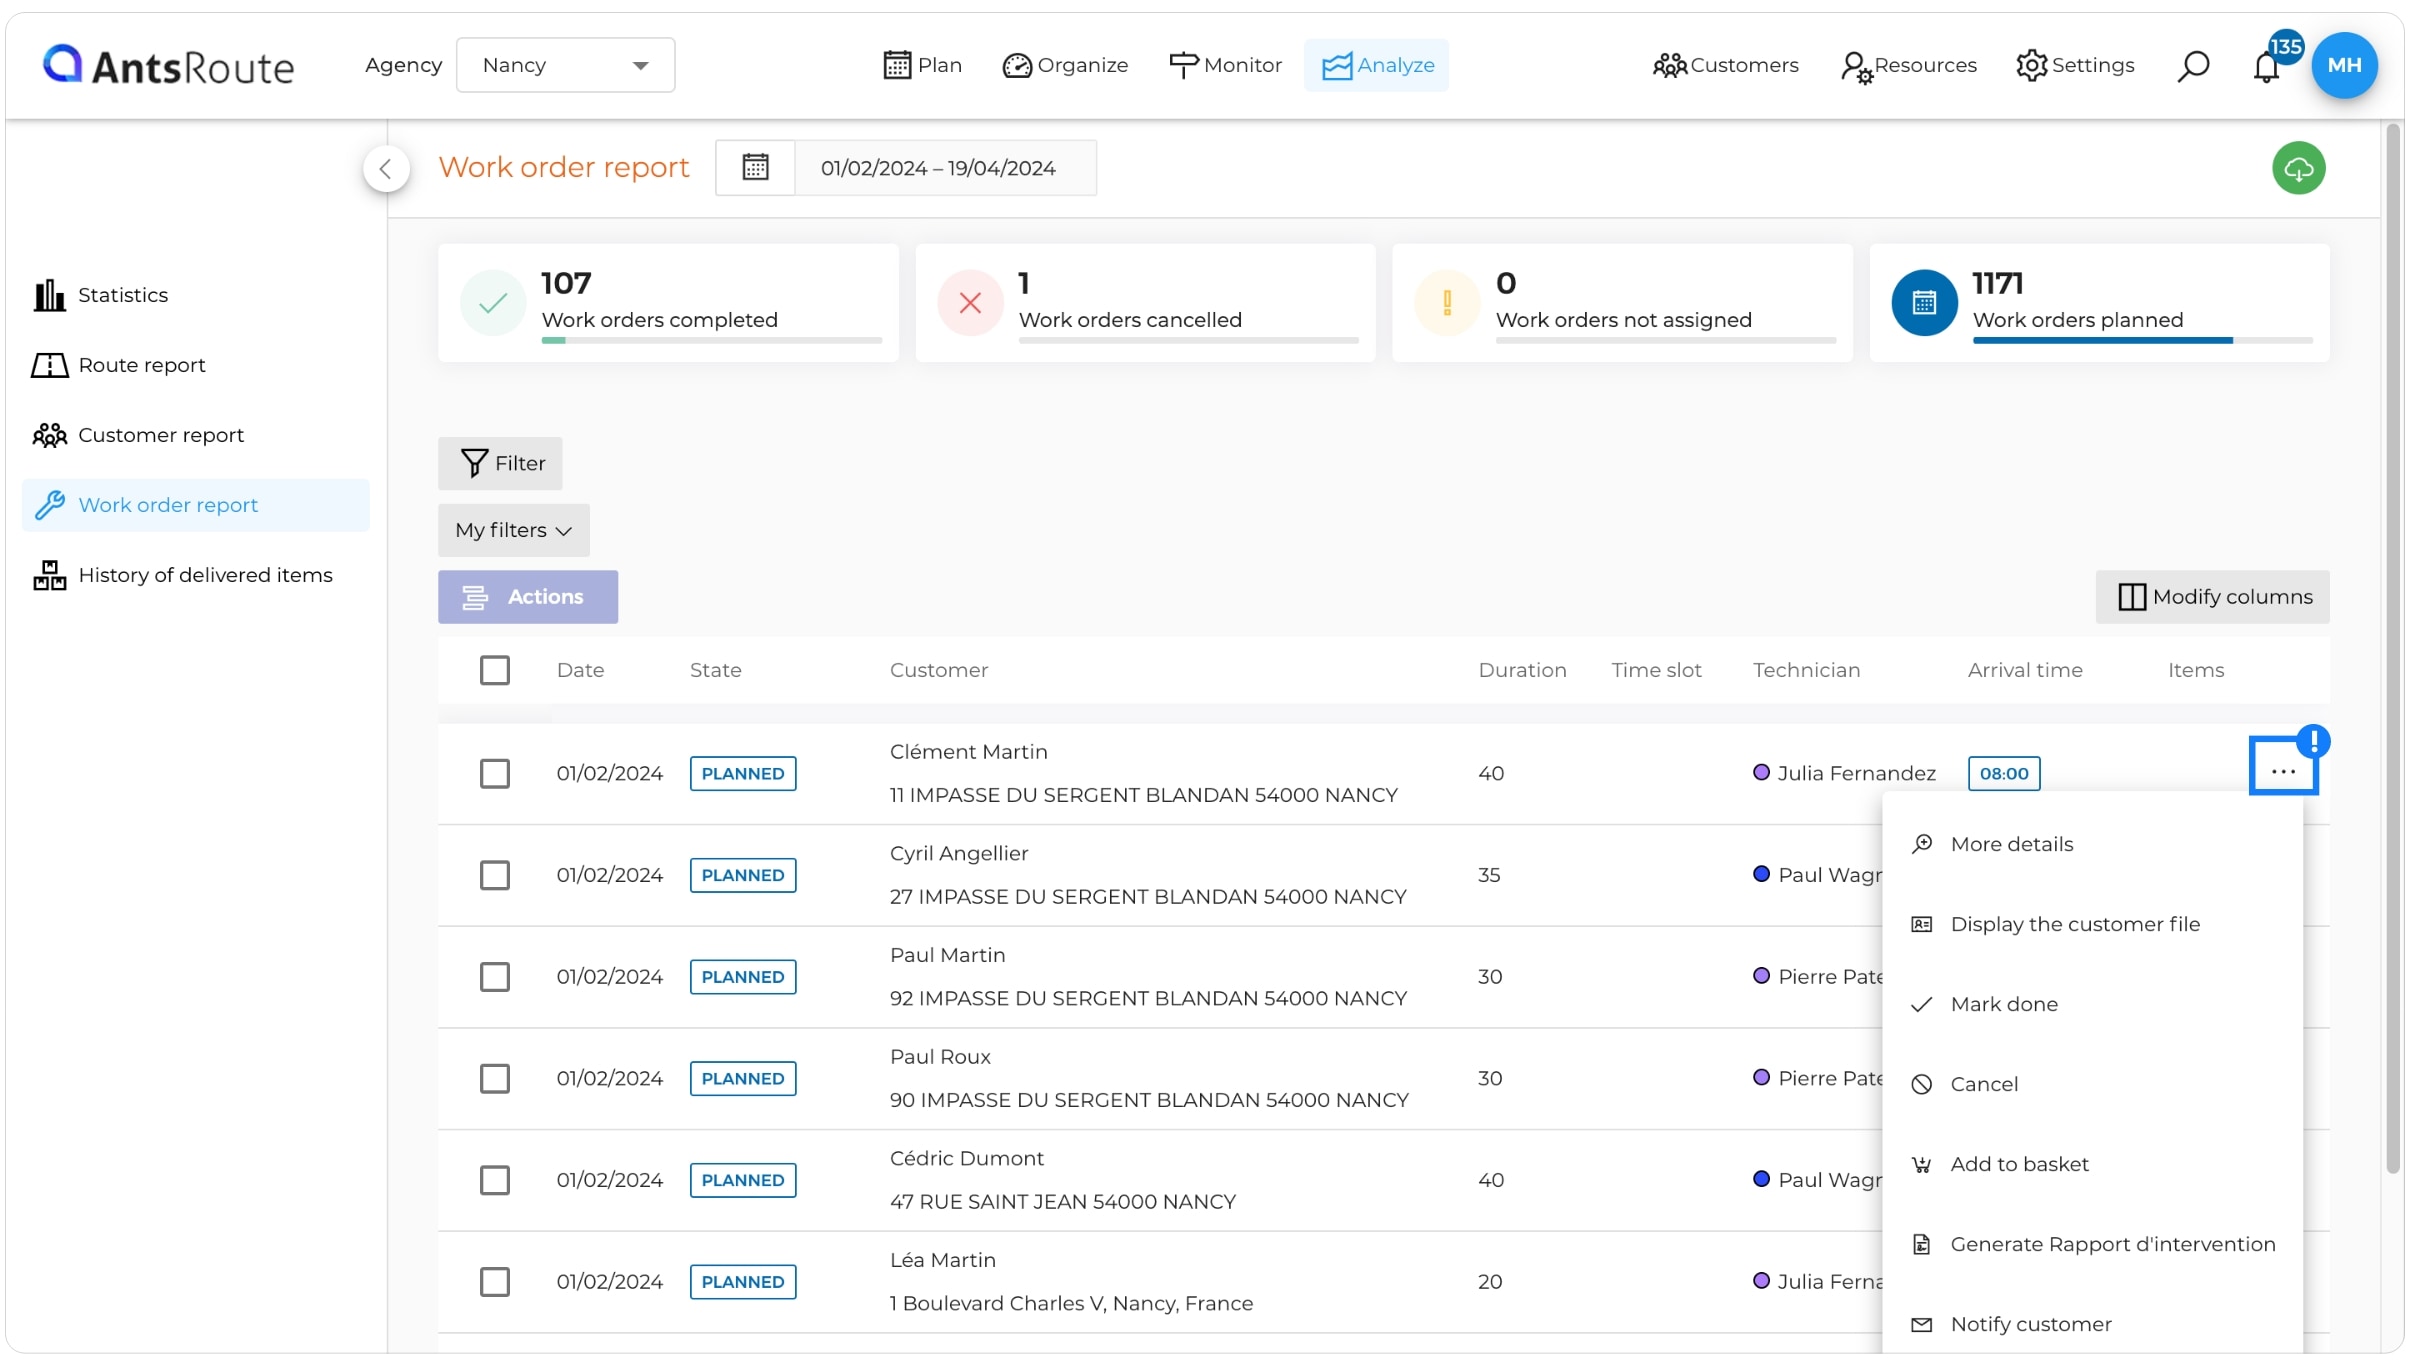Open the Actions dropdown menu

[x=528, y=597]
